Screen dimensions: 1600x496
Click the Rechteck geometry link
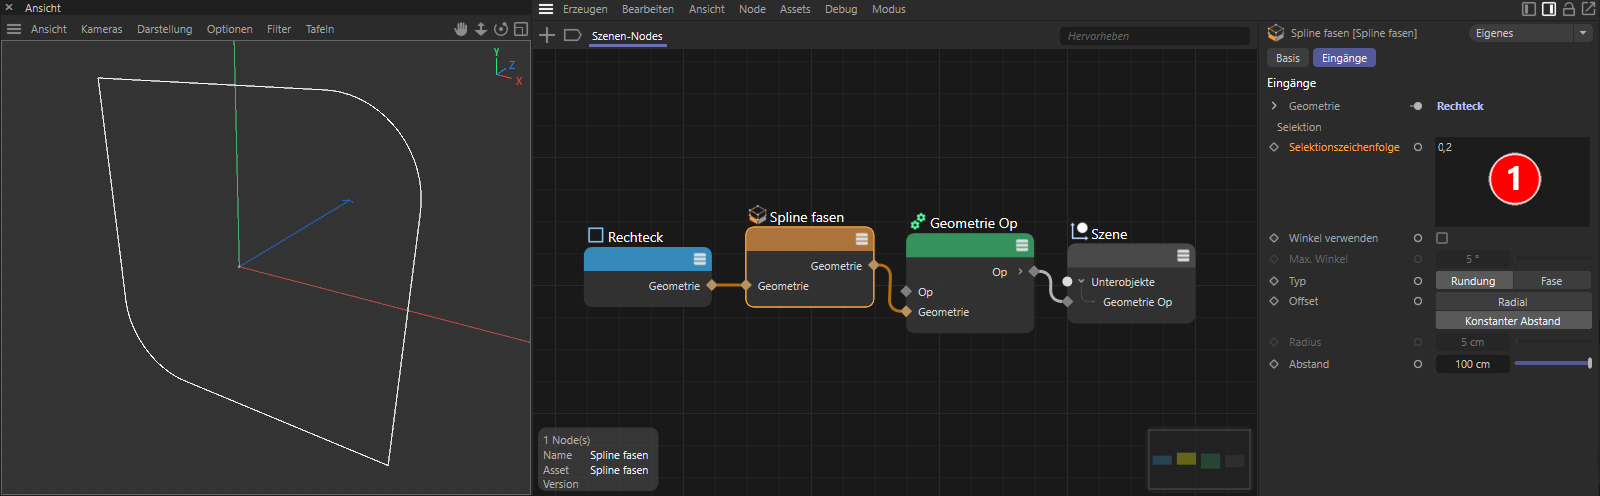coord(1460,106)
